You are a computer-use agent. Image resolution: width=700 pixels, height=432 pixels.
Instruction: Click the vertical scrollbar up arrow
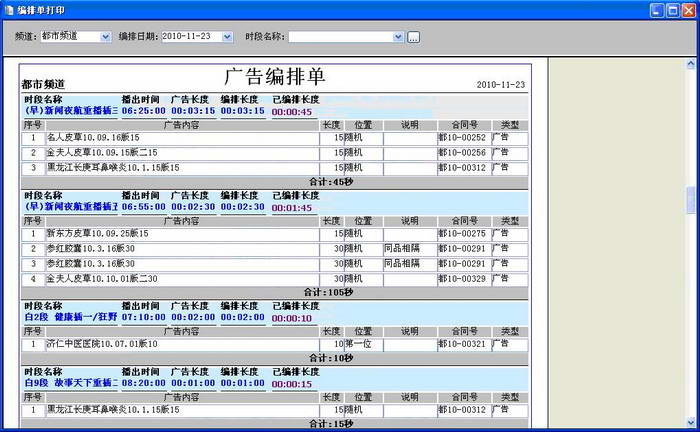[x=691, y=64]
